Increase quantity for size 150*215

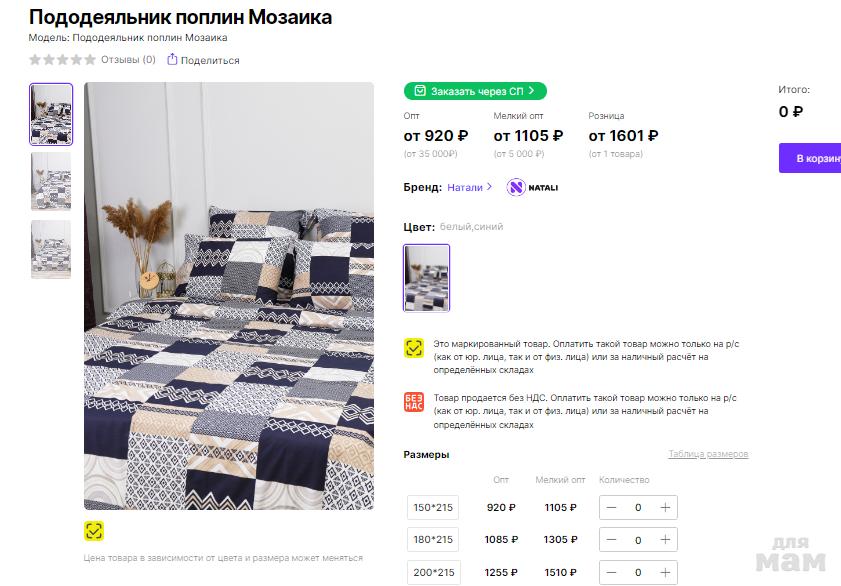coord(665,507)
